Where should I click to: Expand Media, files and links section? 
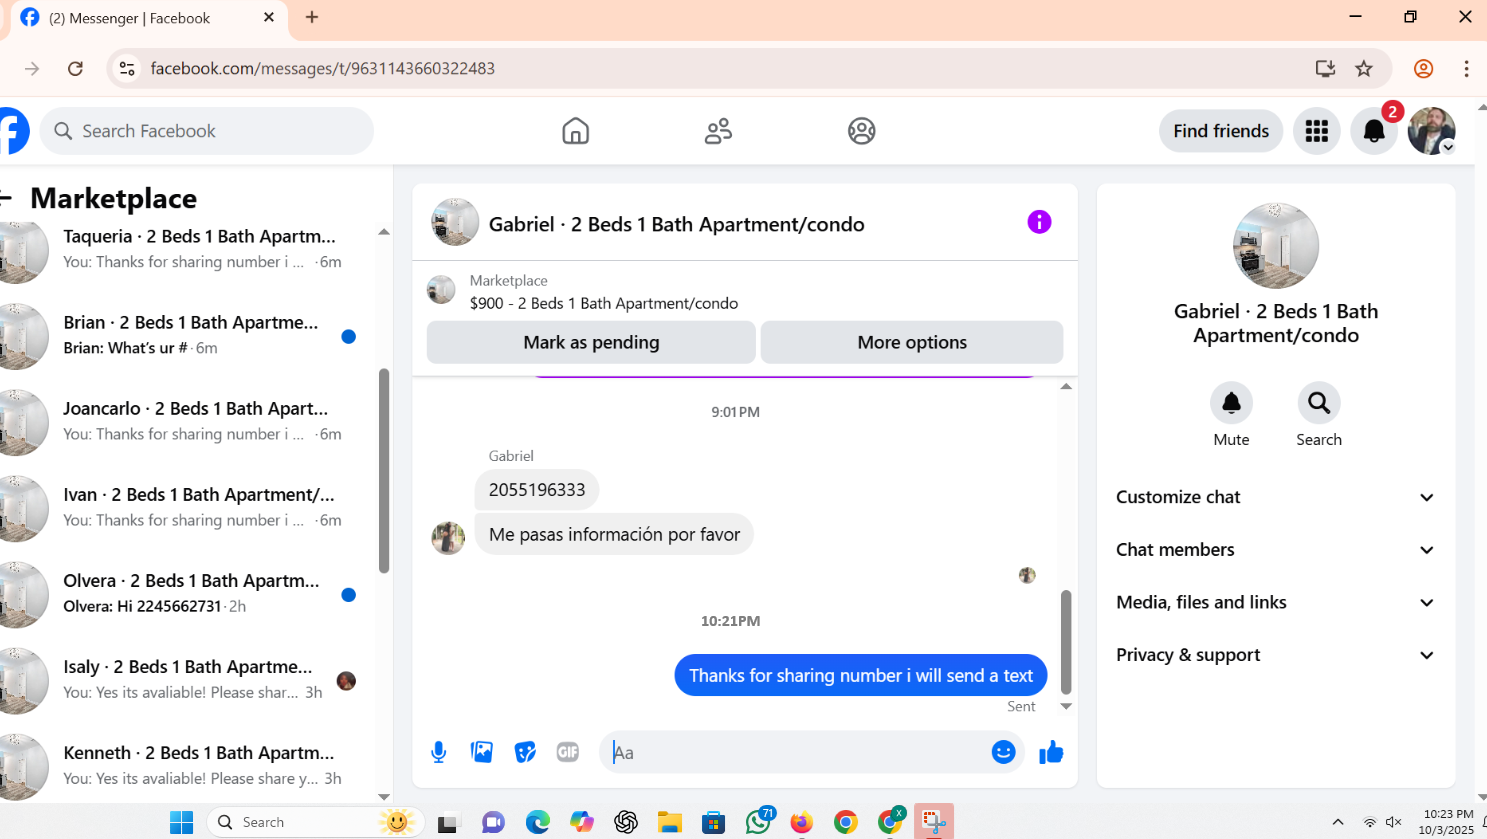click(x=1275, y=602)
